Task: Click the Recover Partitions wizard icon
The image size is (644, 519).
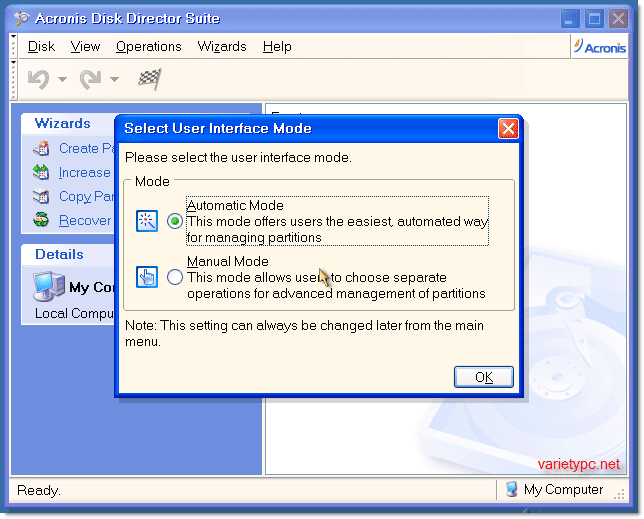Action: [41, 220]
